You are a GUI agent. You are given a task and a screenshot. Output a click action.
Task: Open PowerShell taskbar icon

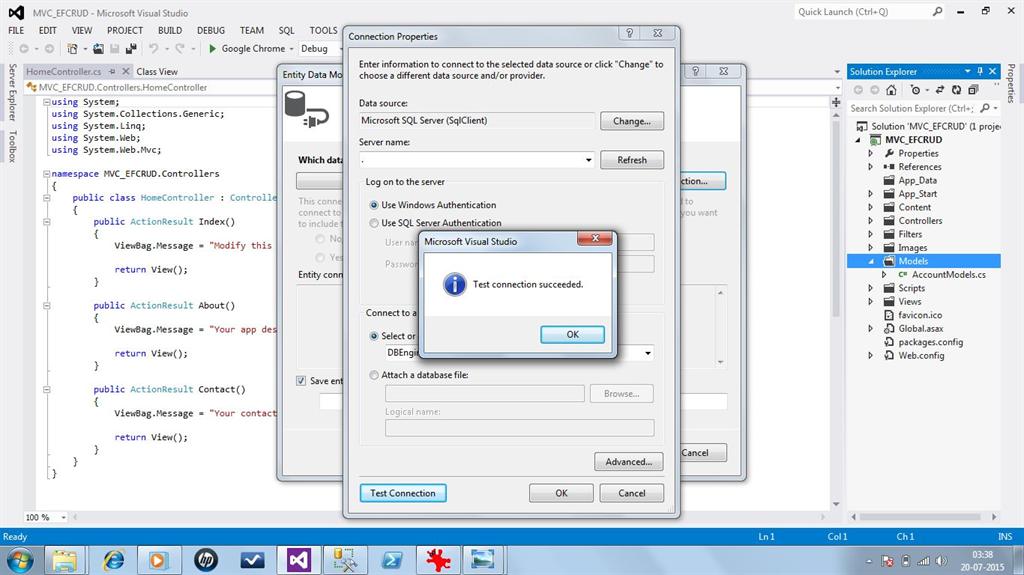[392, 560]
